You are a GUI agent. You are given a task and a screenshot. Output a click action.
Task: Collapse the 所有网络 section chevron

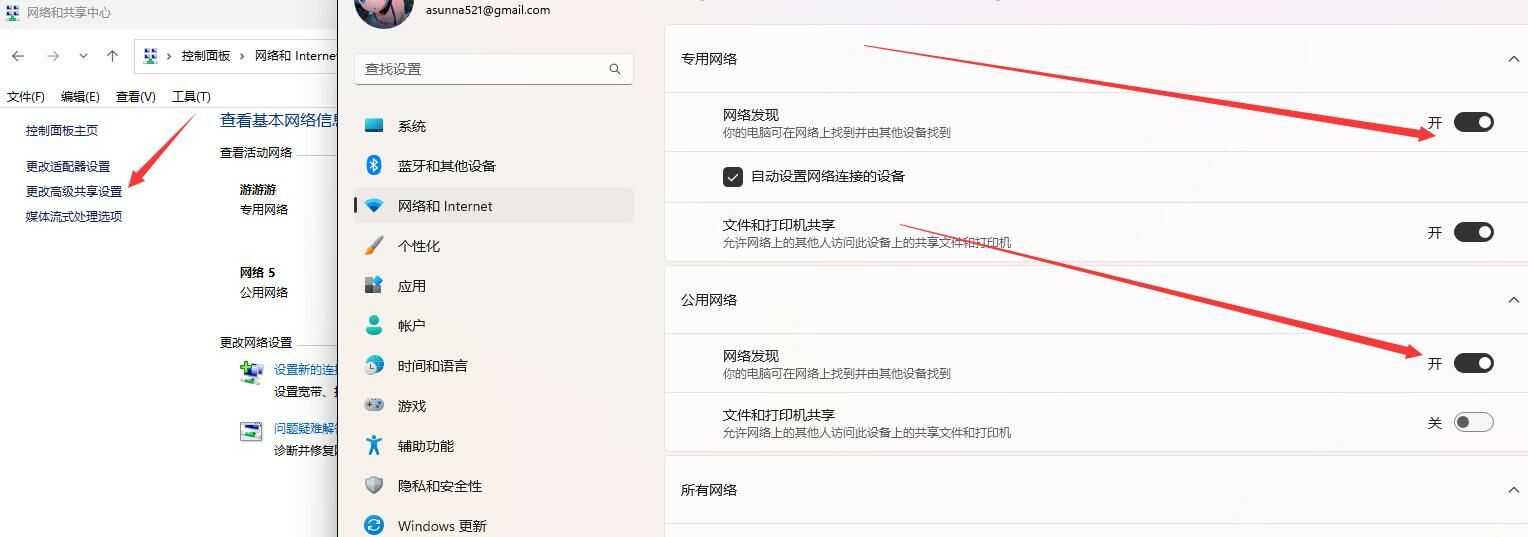tap(1513, 490)
